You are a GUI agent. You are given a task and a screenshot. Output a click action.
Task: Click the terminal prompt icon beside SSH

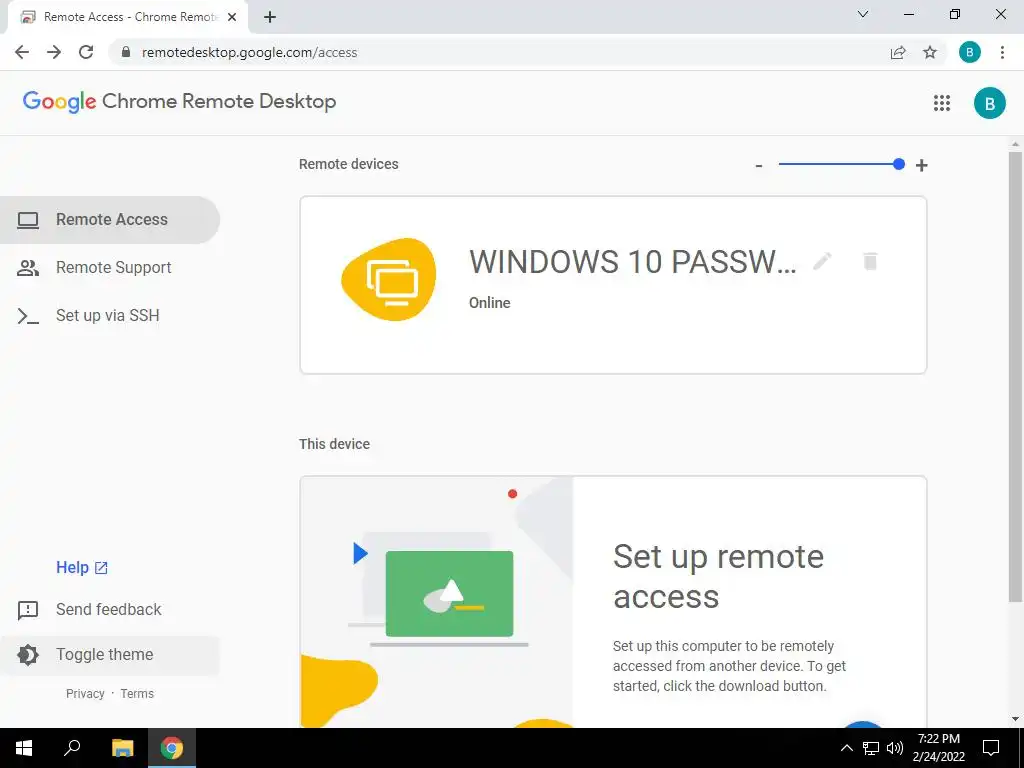click(28, 316)
